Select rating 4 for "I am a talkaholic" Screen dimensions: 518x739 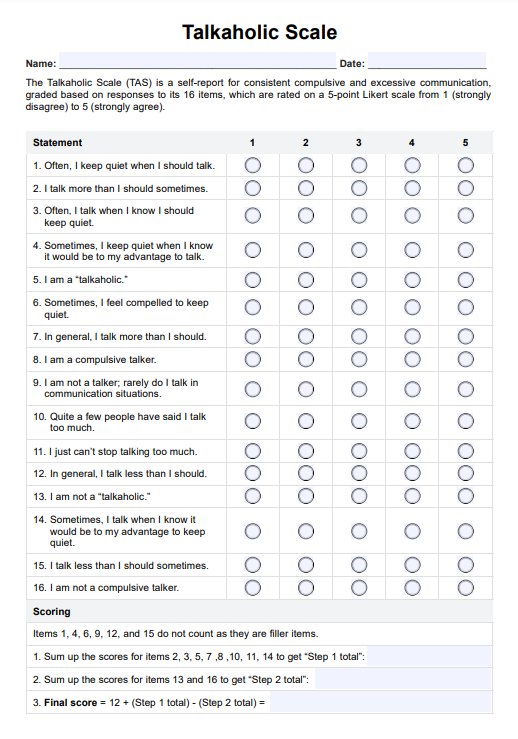[x=412, y=280]
